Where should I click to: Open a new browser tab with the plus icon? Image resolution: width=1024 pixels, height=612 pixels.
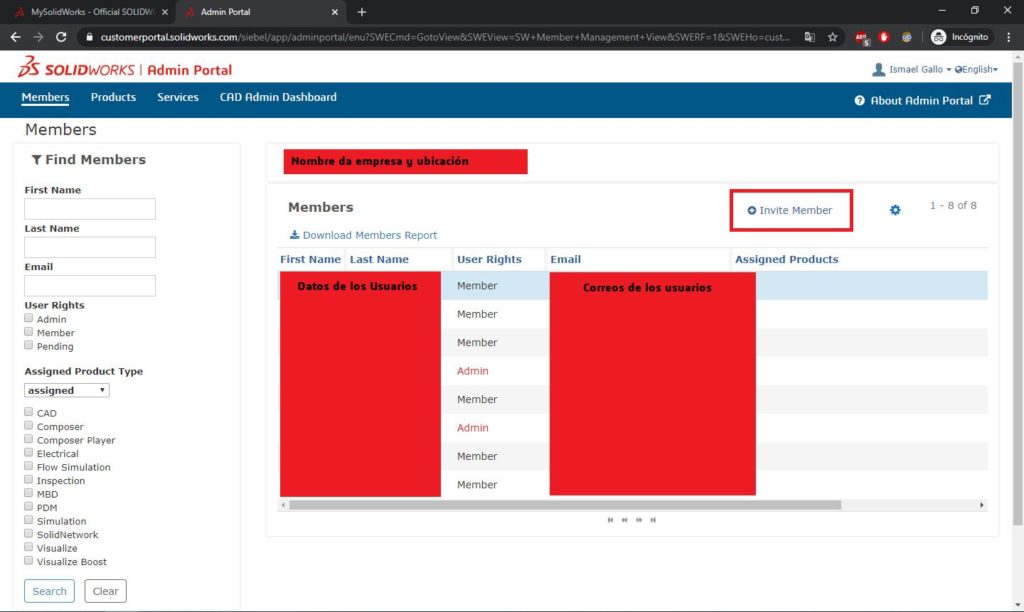tap(362, 12)
